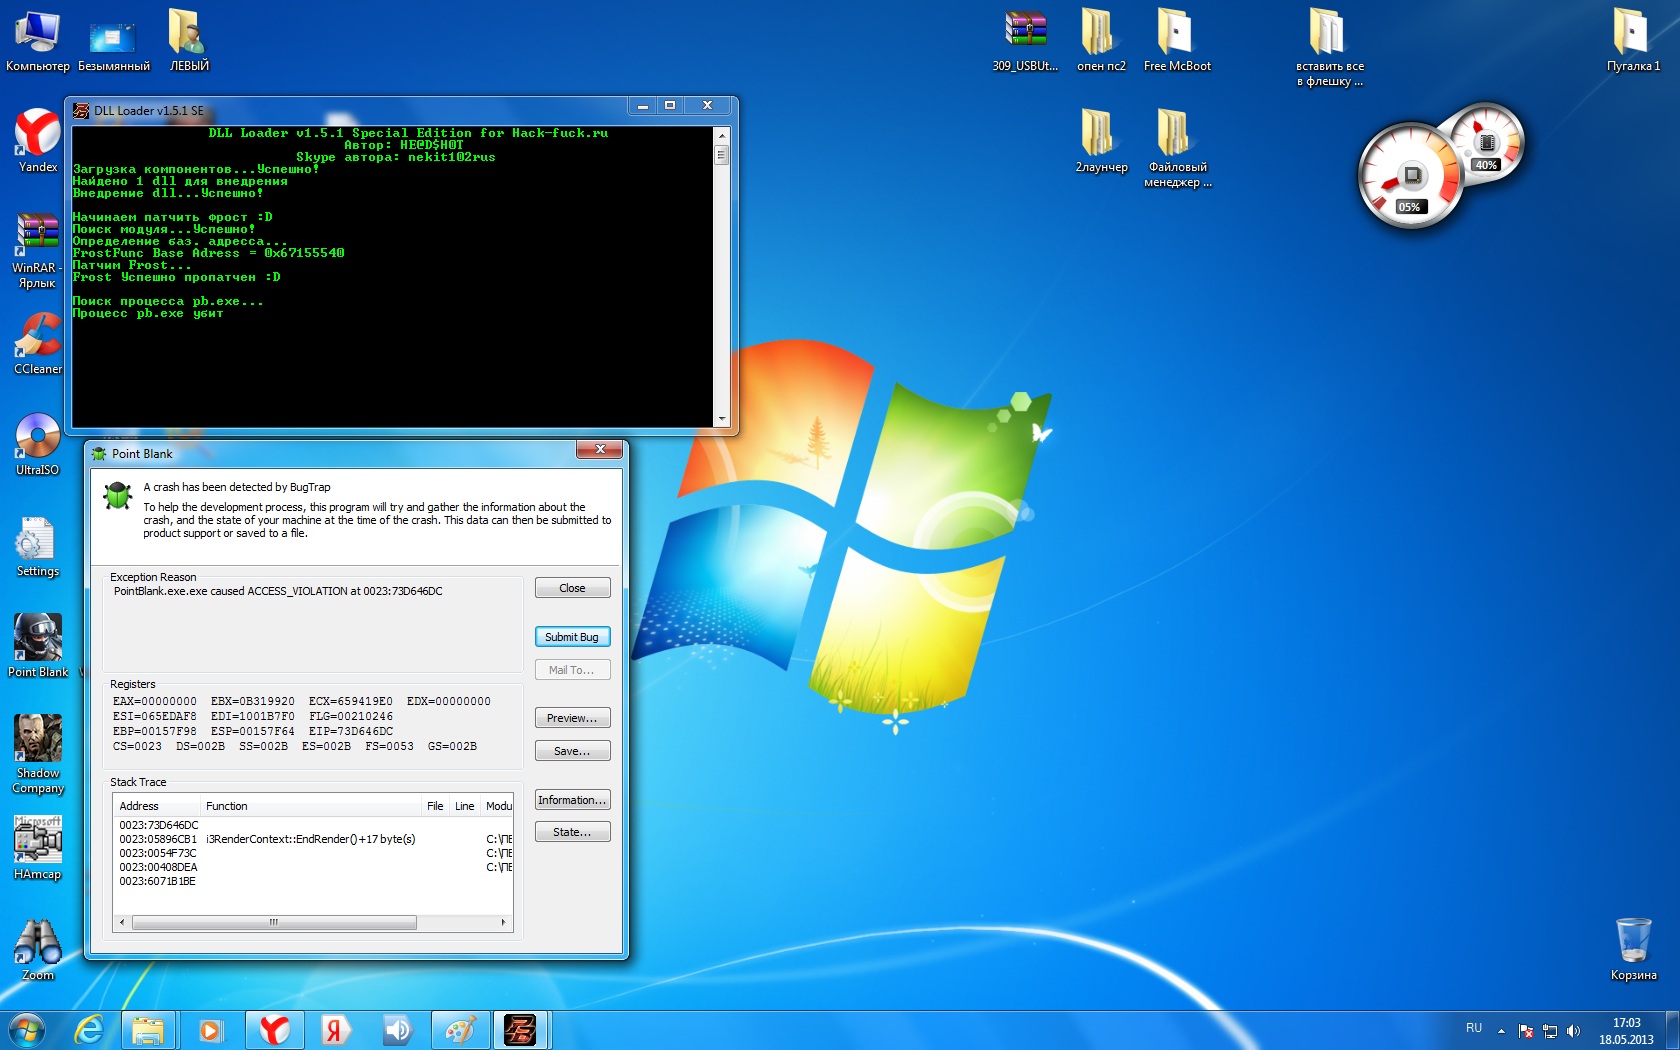This screenshot has width=1680, height=1050.
Task: Open the Пугалка 1 folder
Action: (1633, 40)
